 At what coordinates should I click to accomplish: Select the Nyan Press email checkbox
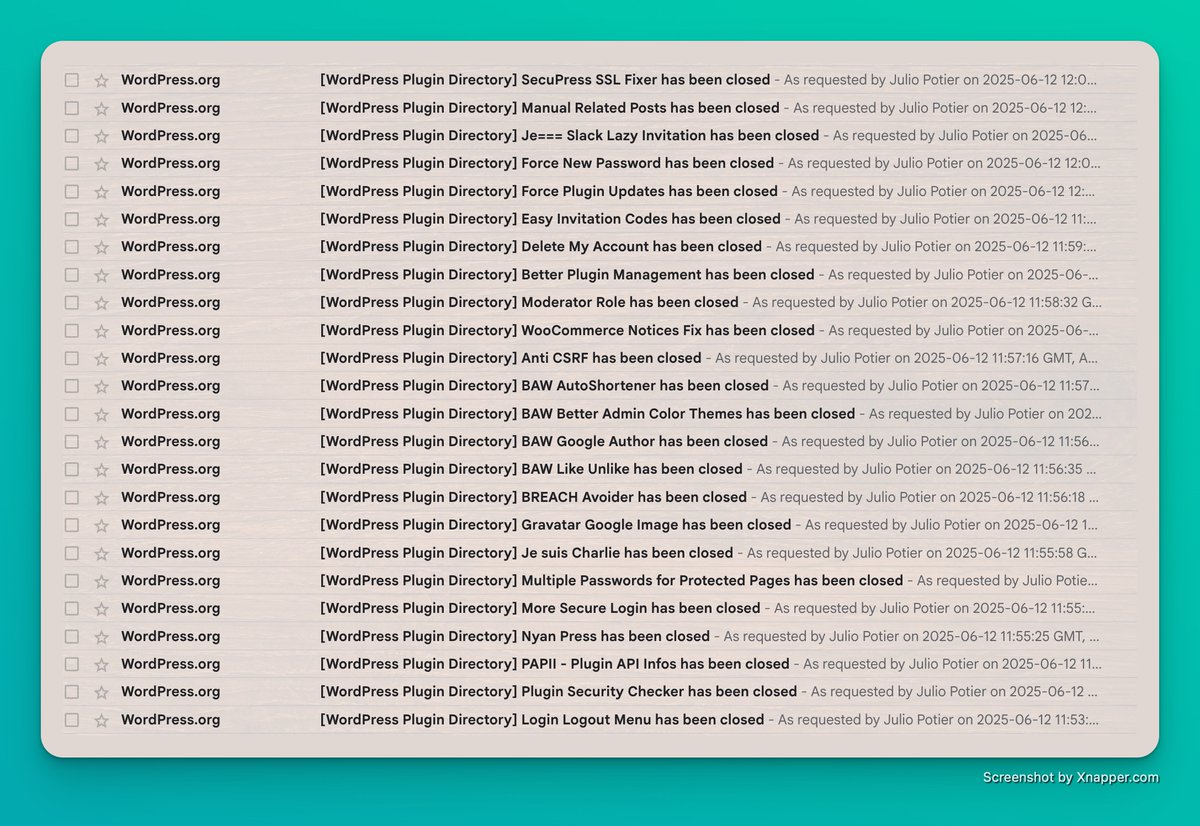point(72,636)
